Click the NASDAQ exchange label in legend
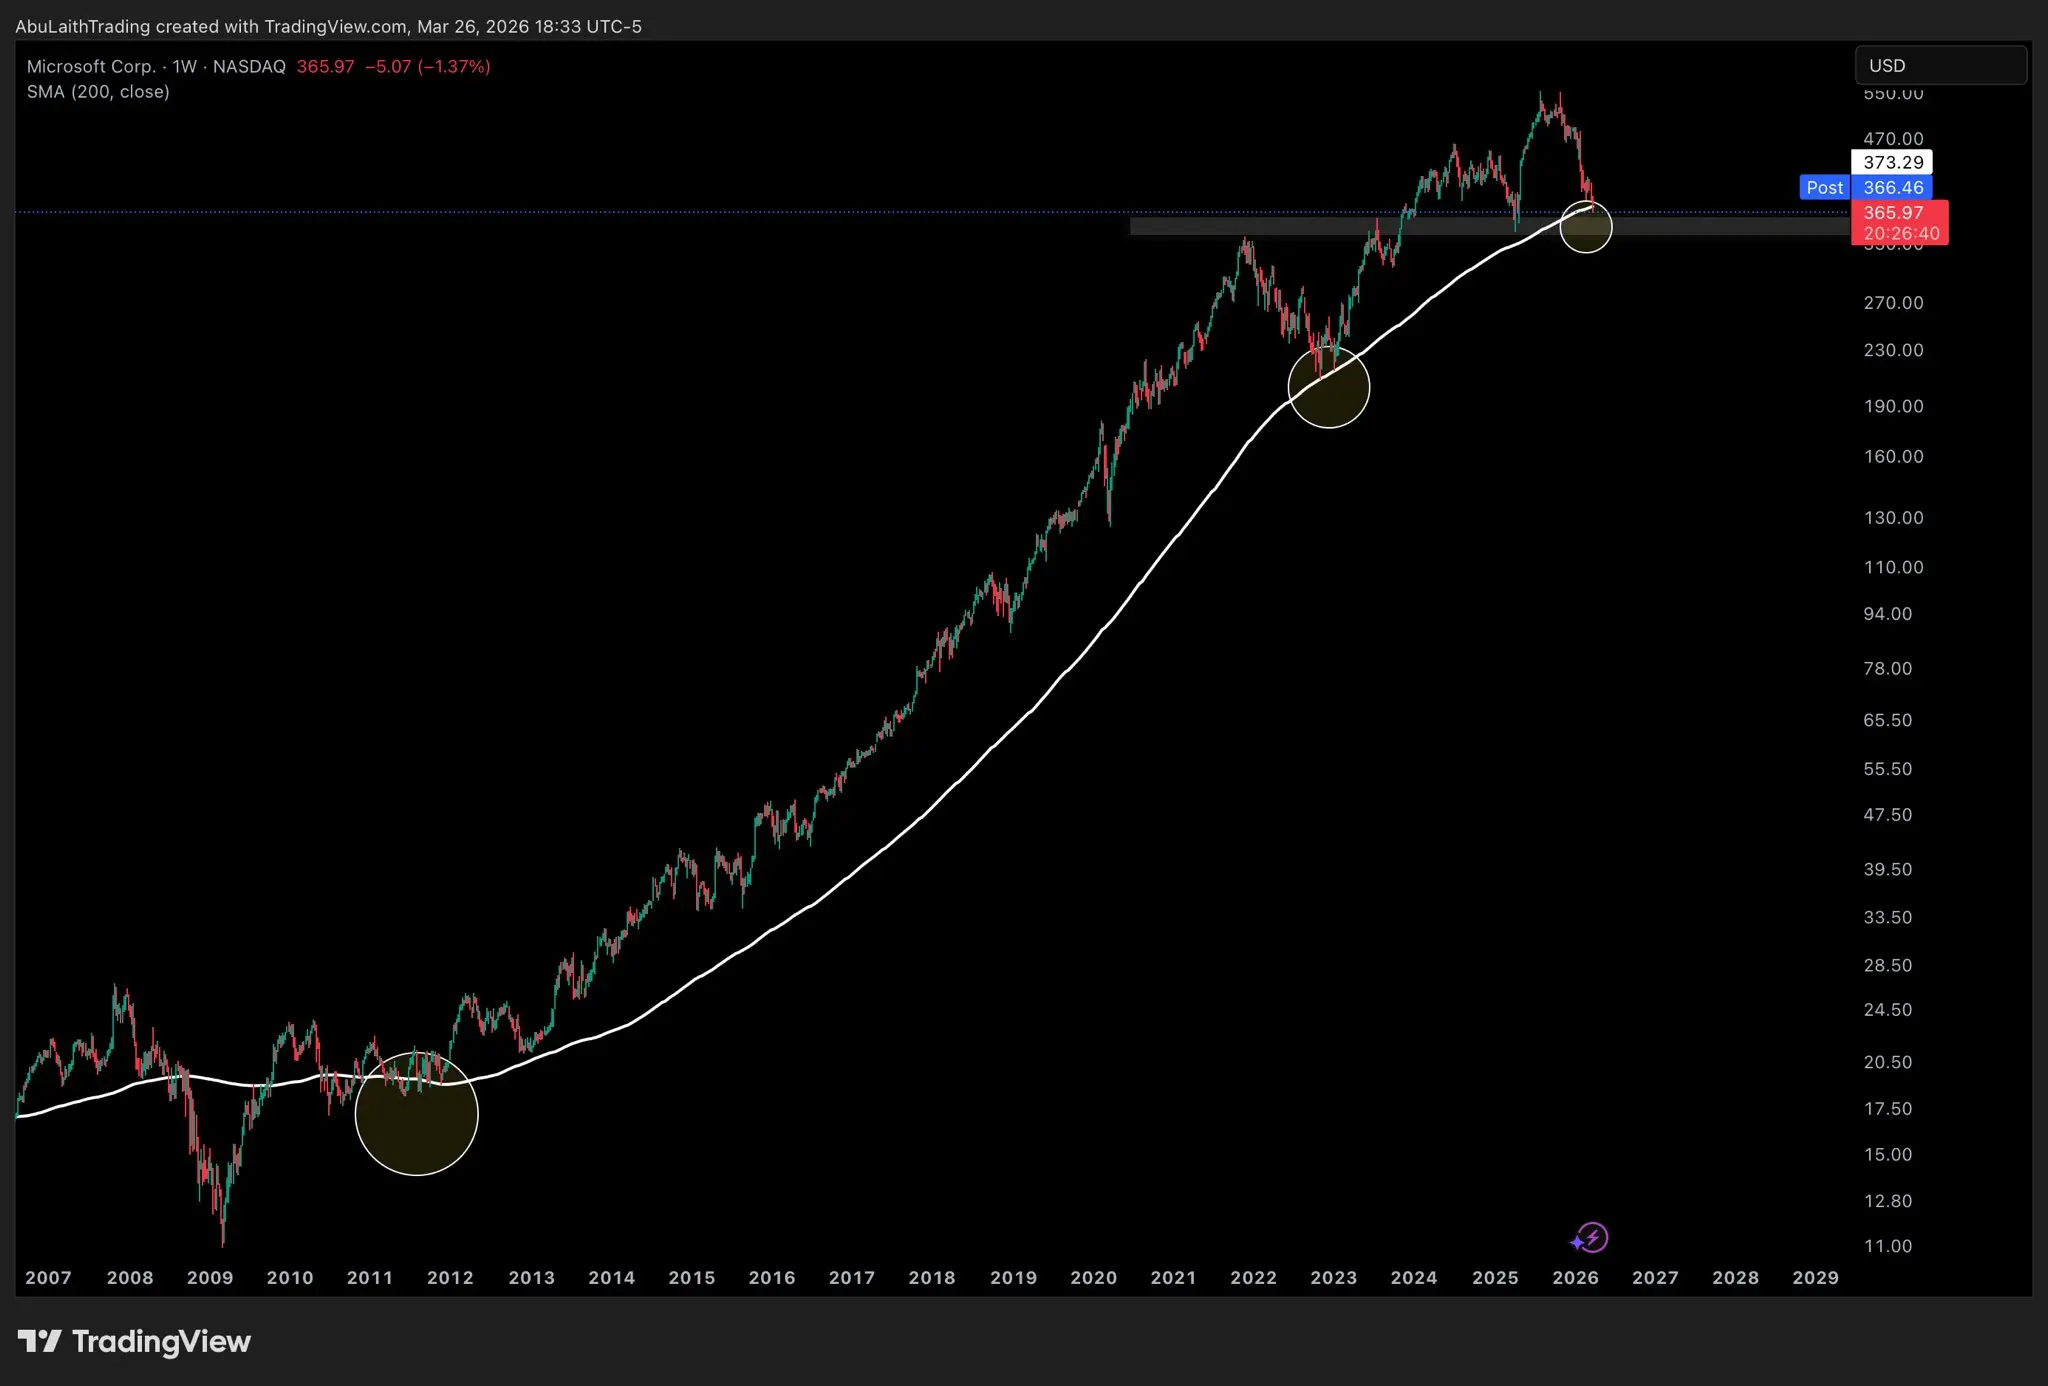2048x1386 pixels. click(x=249, y=66)
